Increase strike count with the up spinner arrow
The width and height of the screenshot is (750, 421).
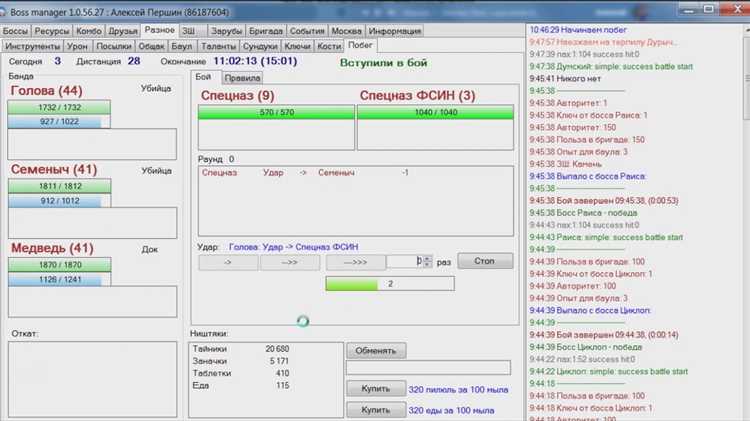428,257
